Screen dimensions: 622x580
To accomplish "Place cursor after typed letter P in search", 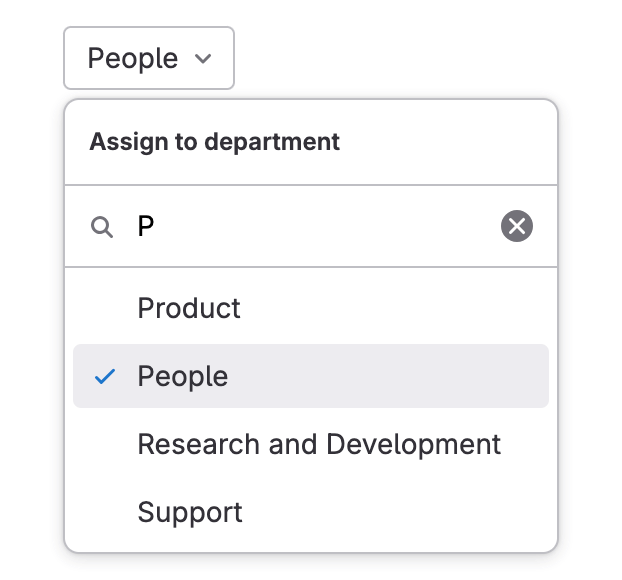I will click(x=156, y=227).
